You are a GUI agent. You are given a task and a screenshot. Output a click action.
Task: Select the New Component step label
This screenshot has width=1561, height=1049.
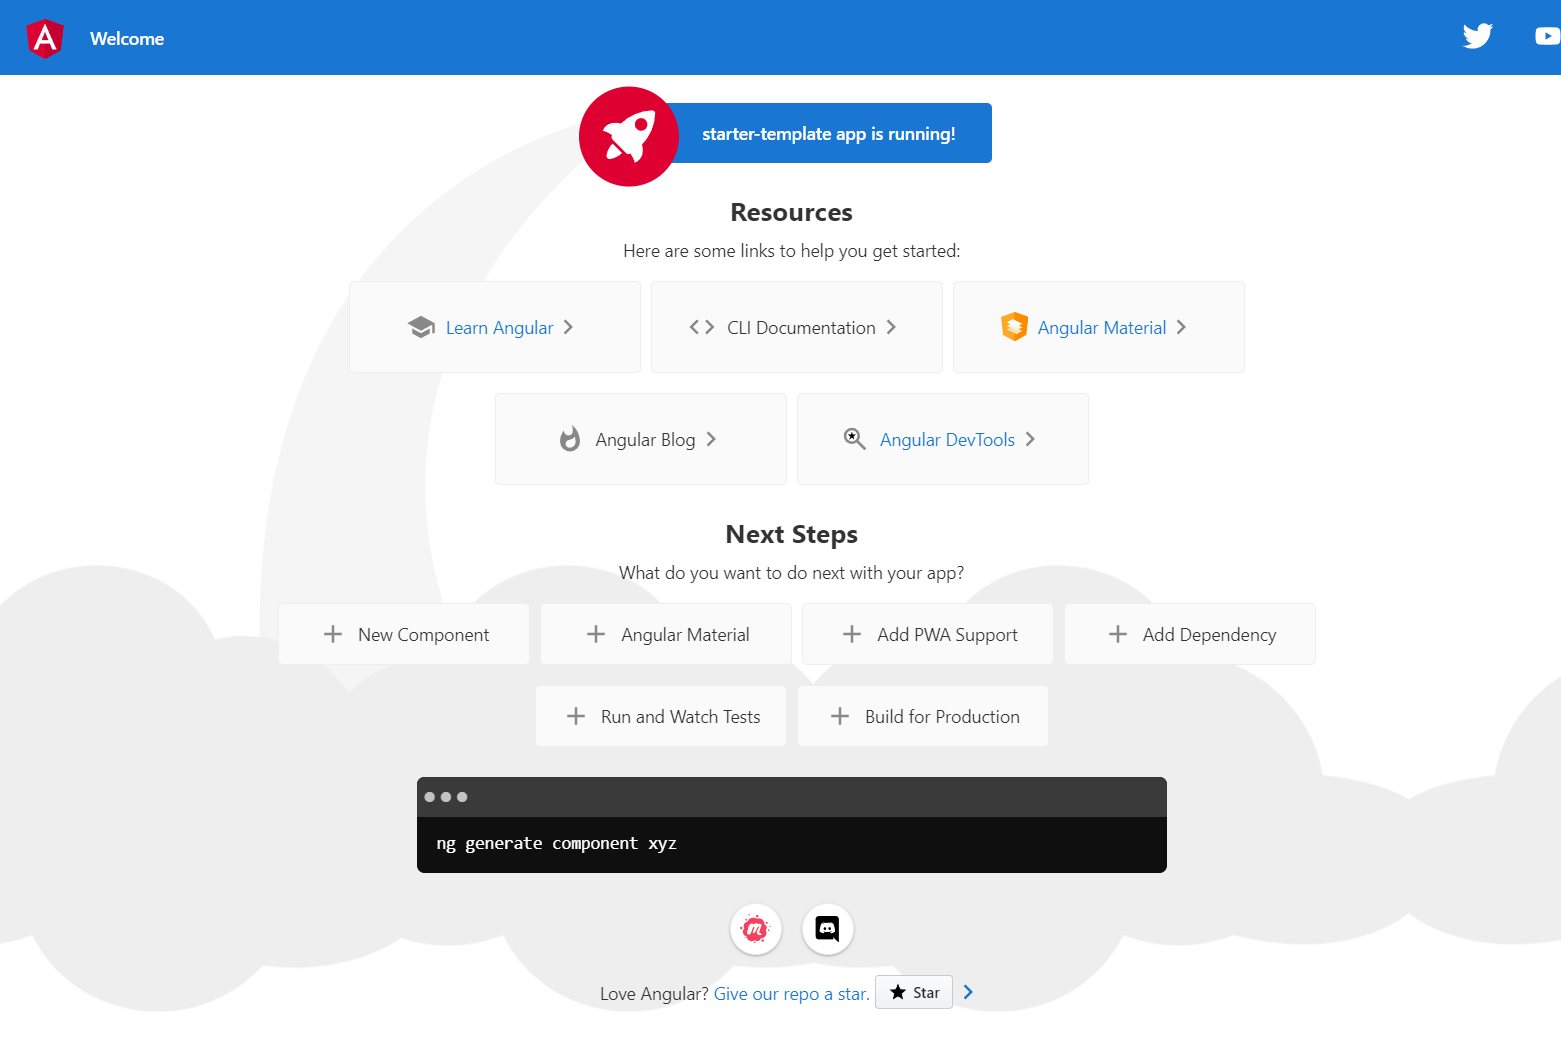pos(423,635)
